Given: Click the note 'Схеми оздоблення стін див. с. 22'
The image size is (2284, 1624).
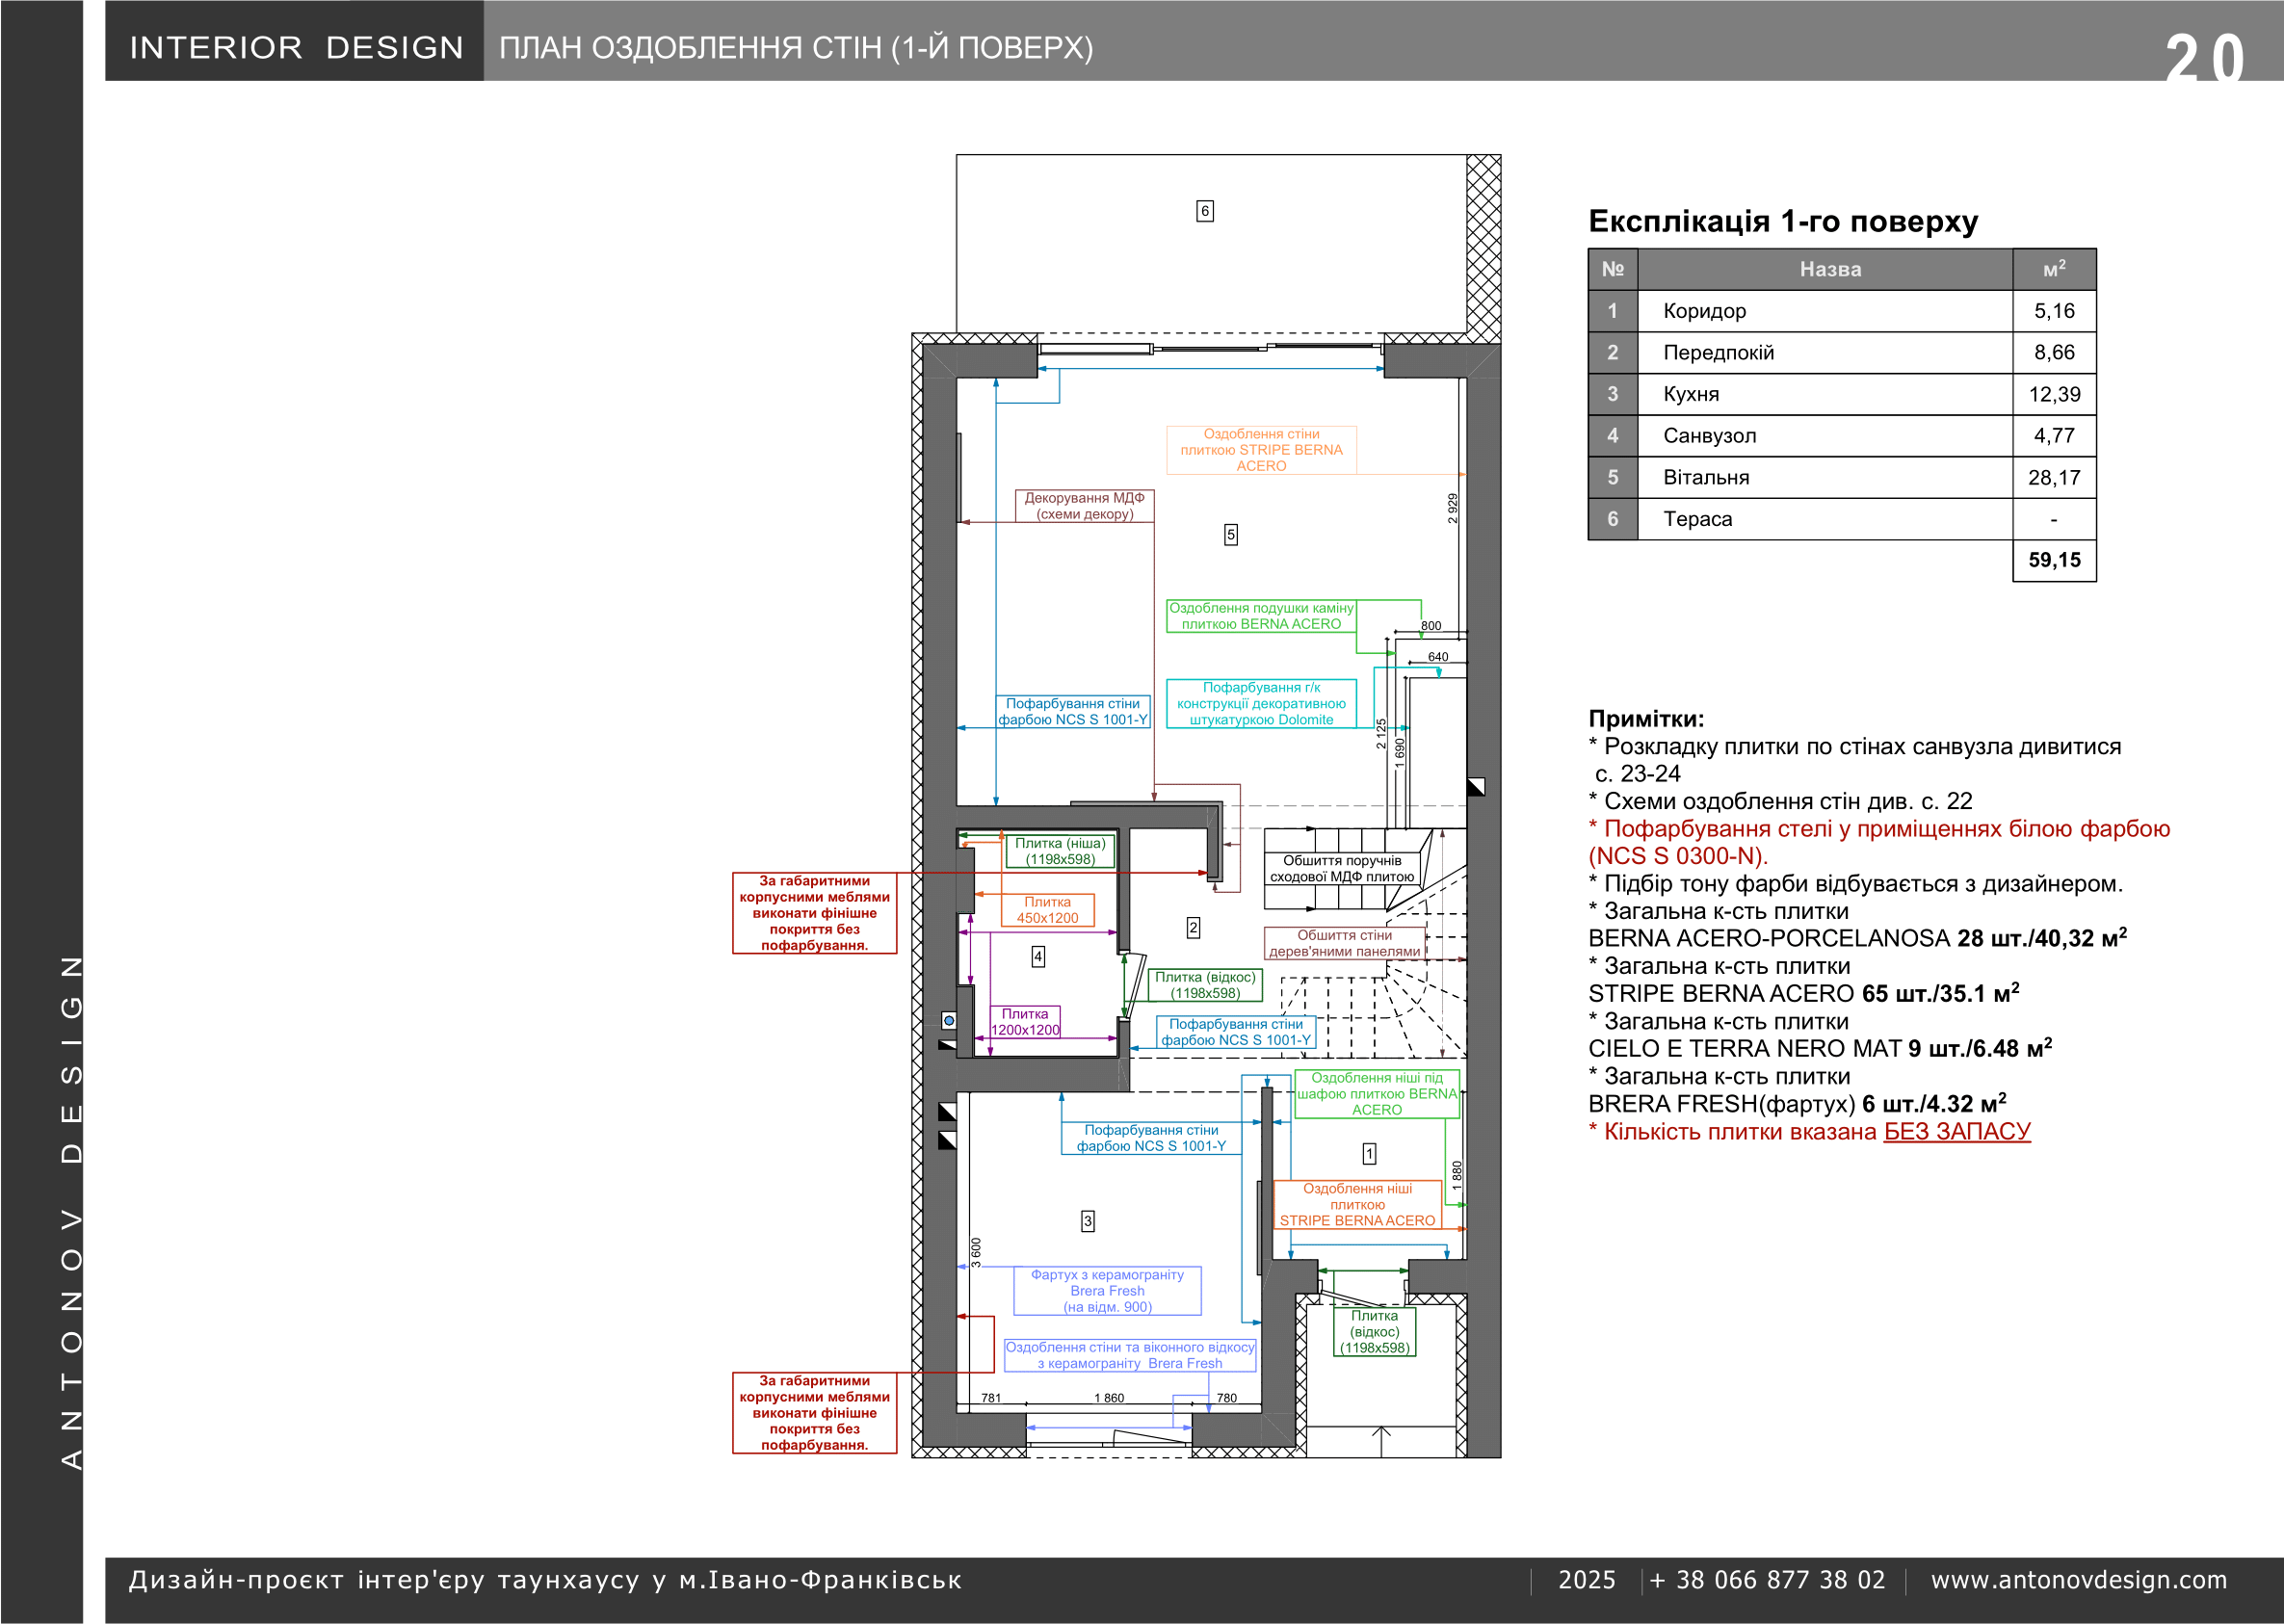Looking at the screenshot, I should (1780, 801).
